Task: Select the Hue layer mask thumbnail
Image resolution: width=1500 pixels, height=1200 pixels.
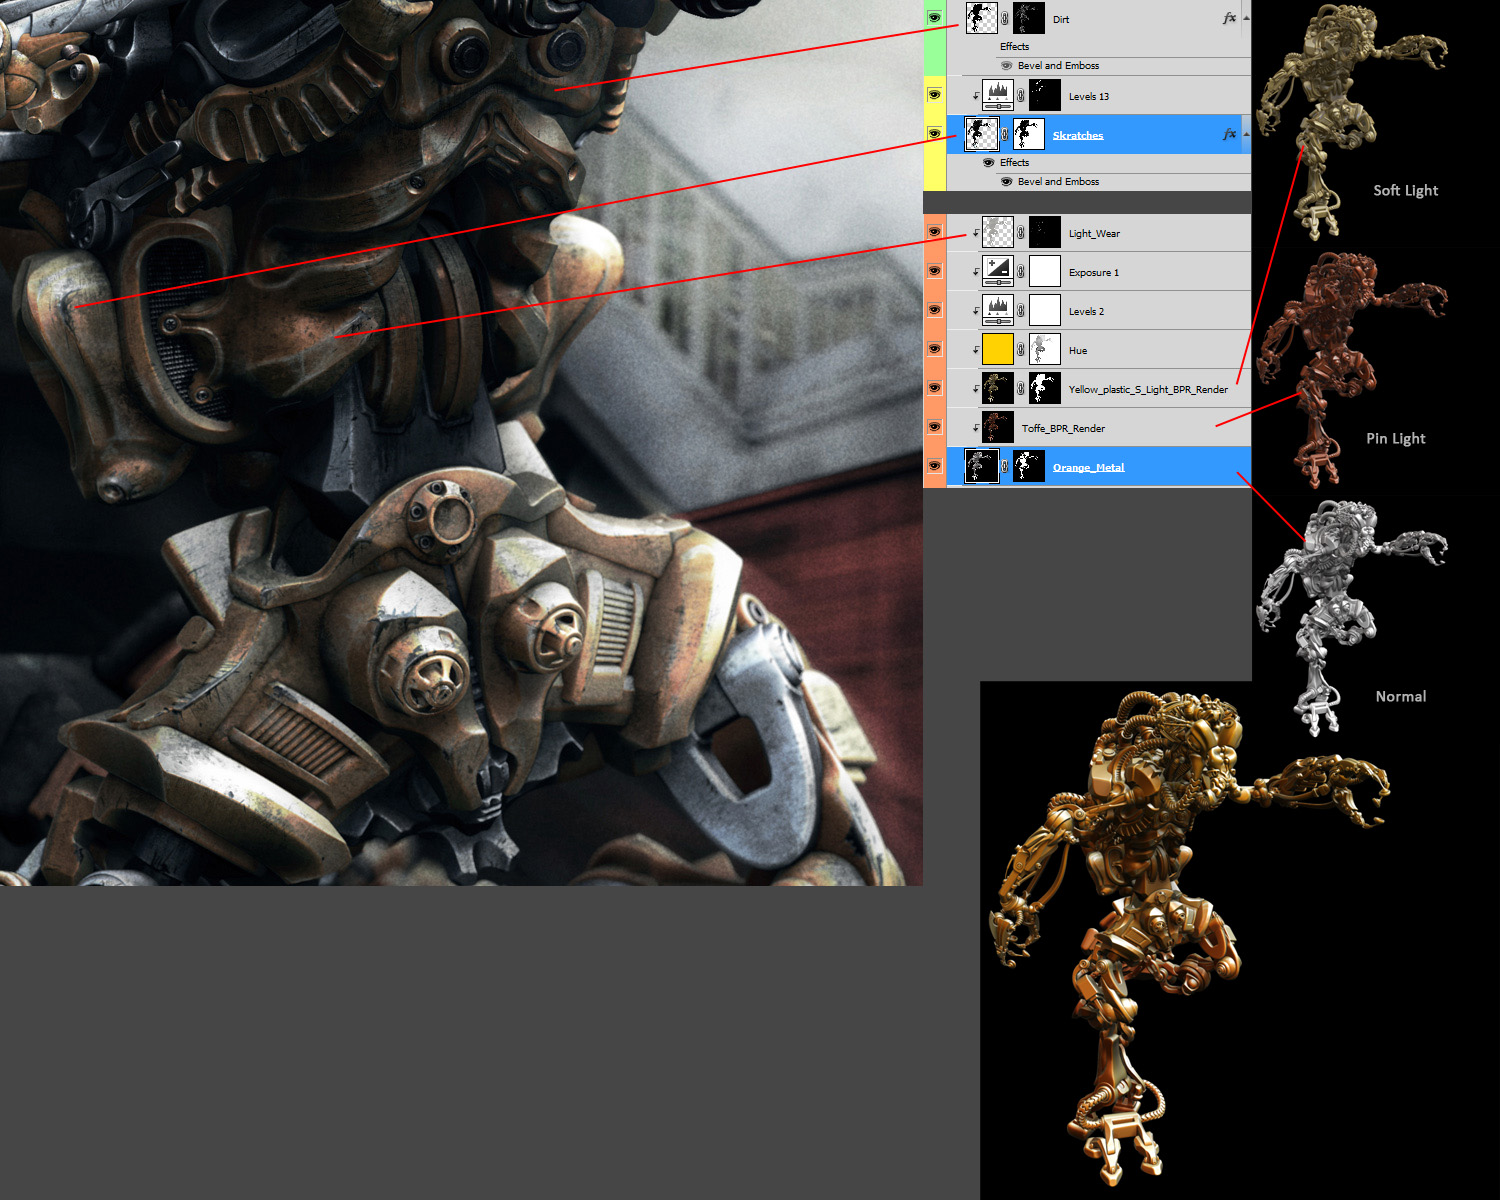Action: pyautogui.click(x=1045, y=349)
